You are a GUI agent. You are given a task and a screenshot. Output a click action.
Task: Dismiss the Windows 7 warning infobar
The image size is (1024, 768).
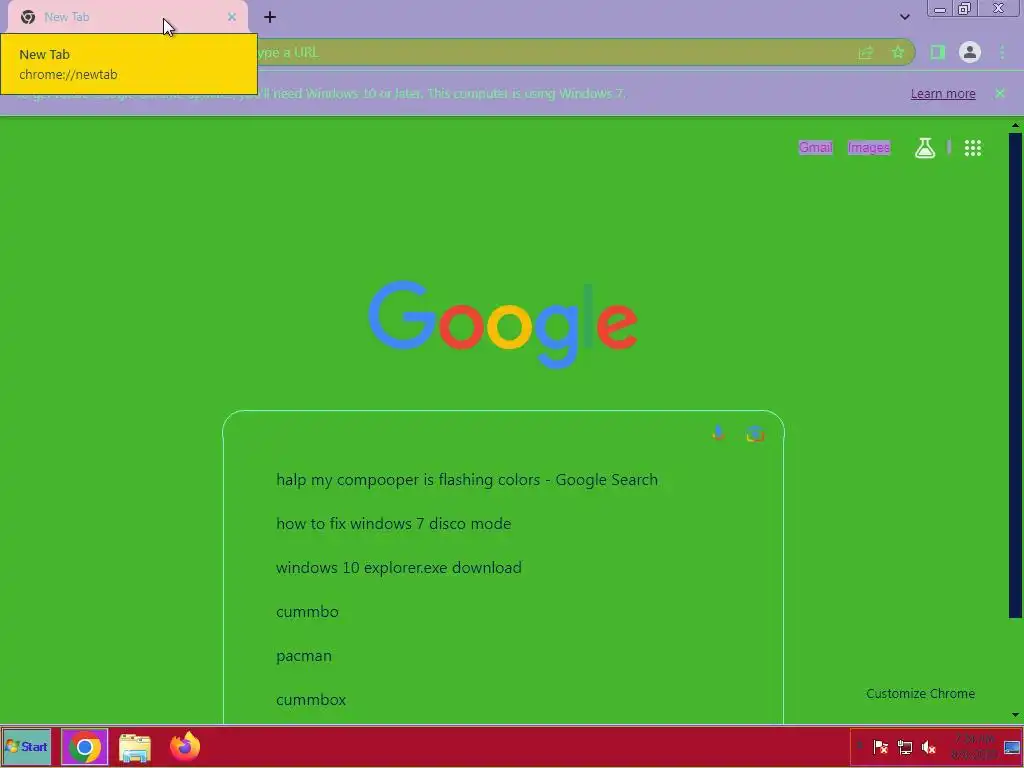click(1000, 93)
